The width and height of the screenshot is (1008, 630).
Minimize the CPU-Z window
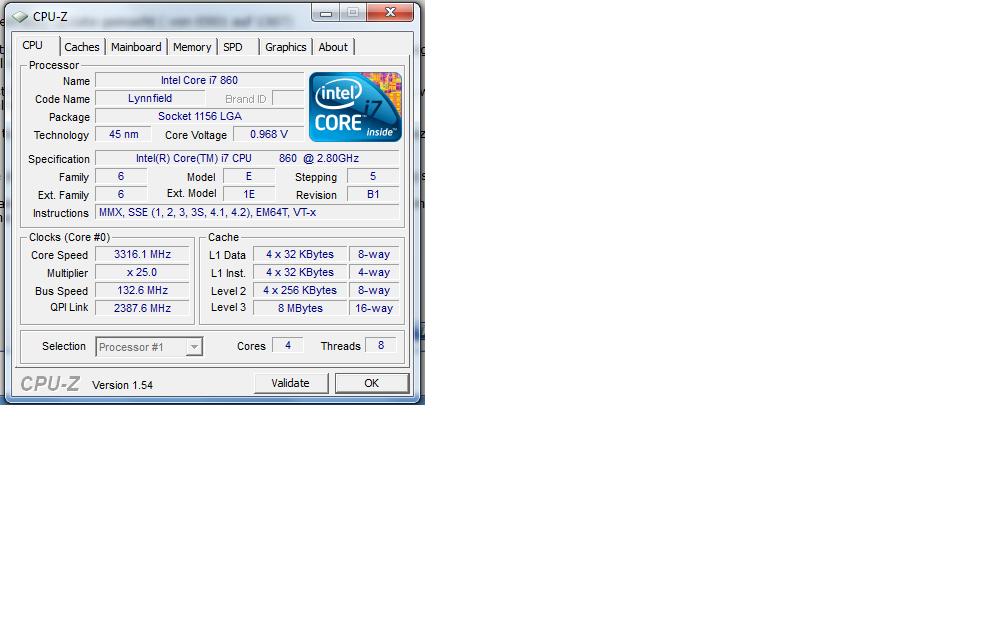[326, 12]
